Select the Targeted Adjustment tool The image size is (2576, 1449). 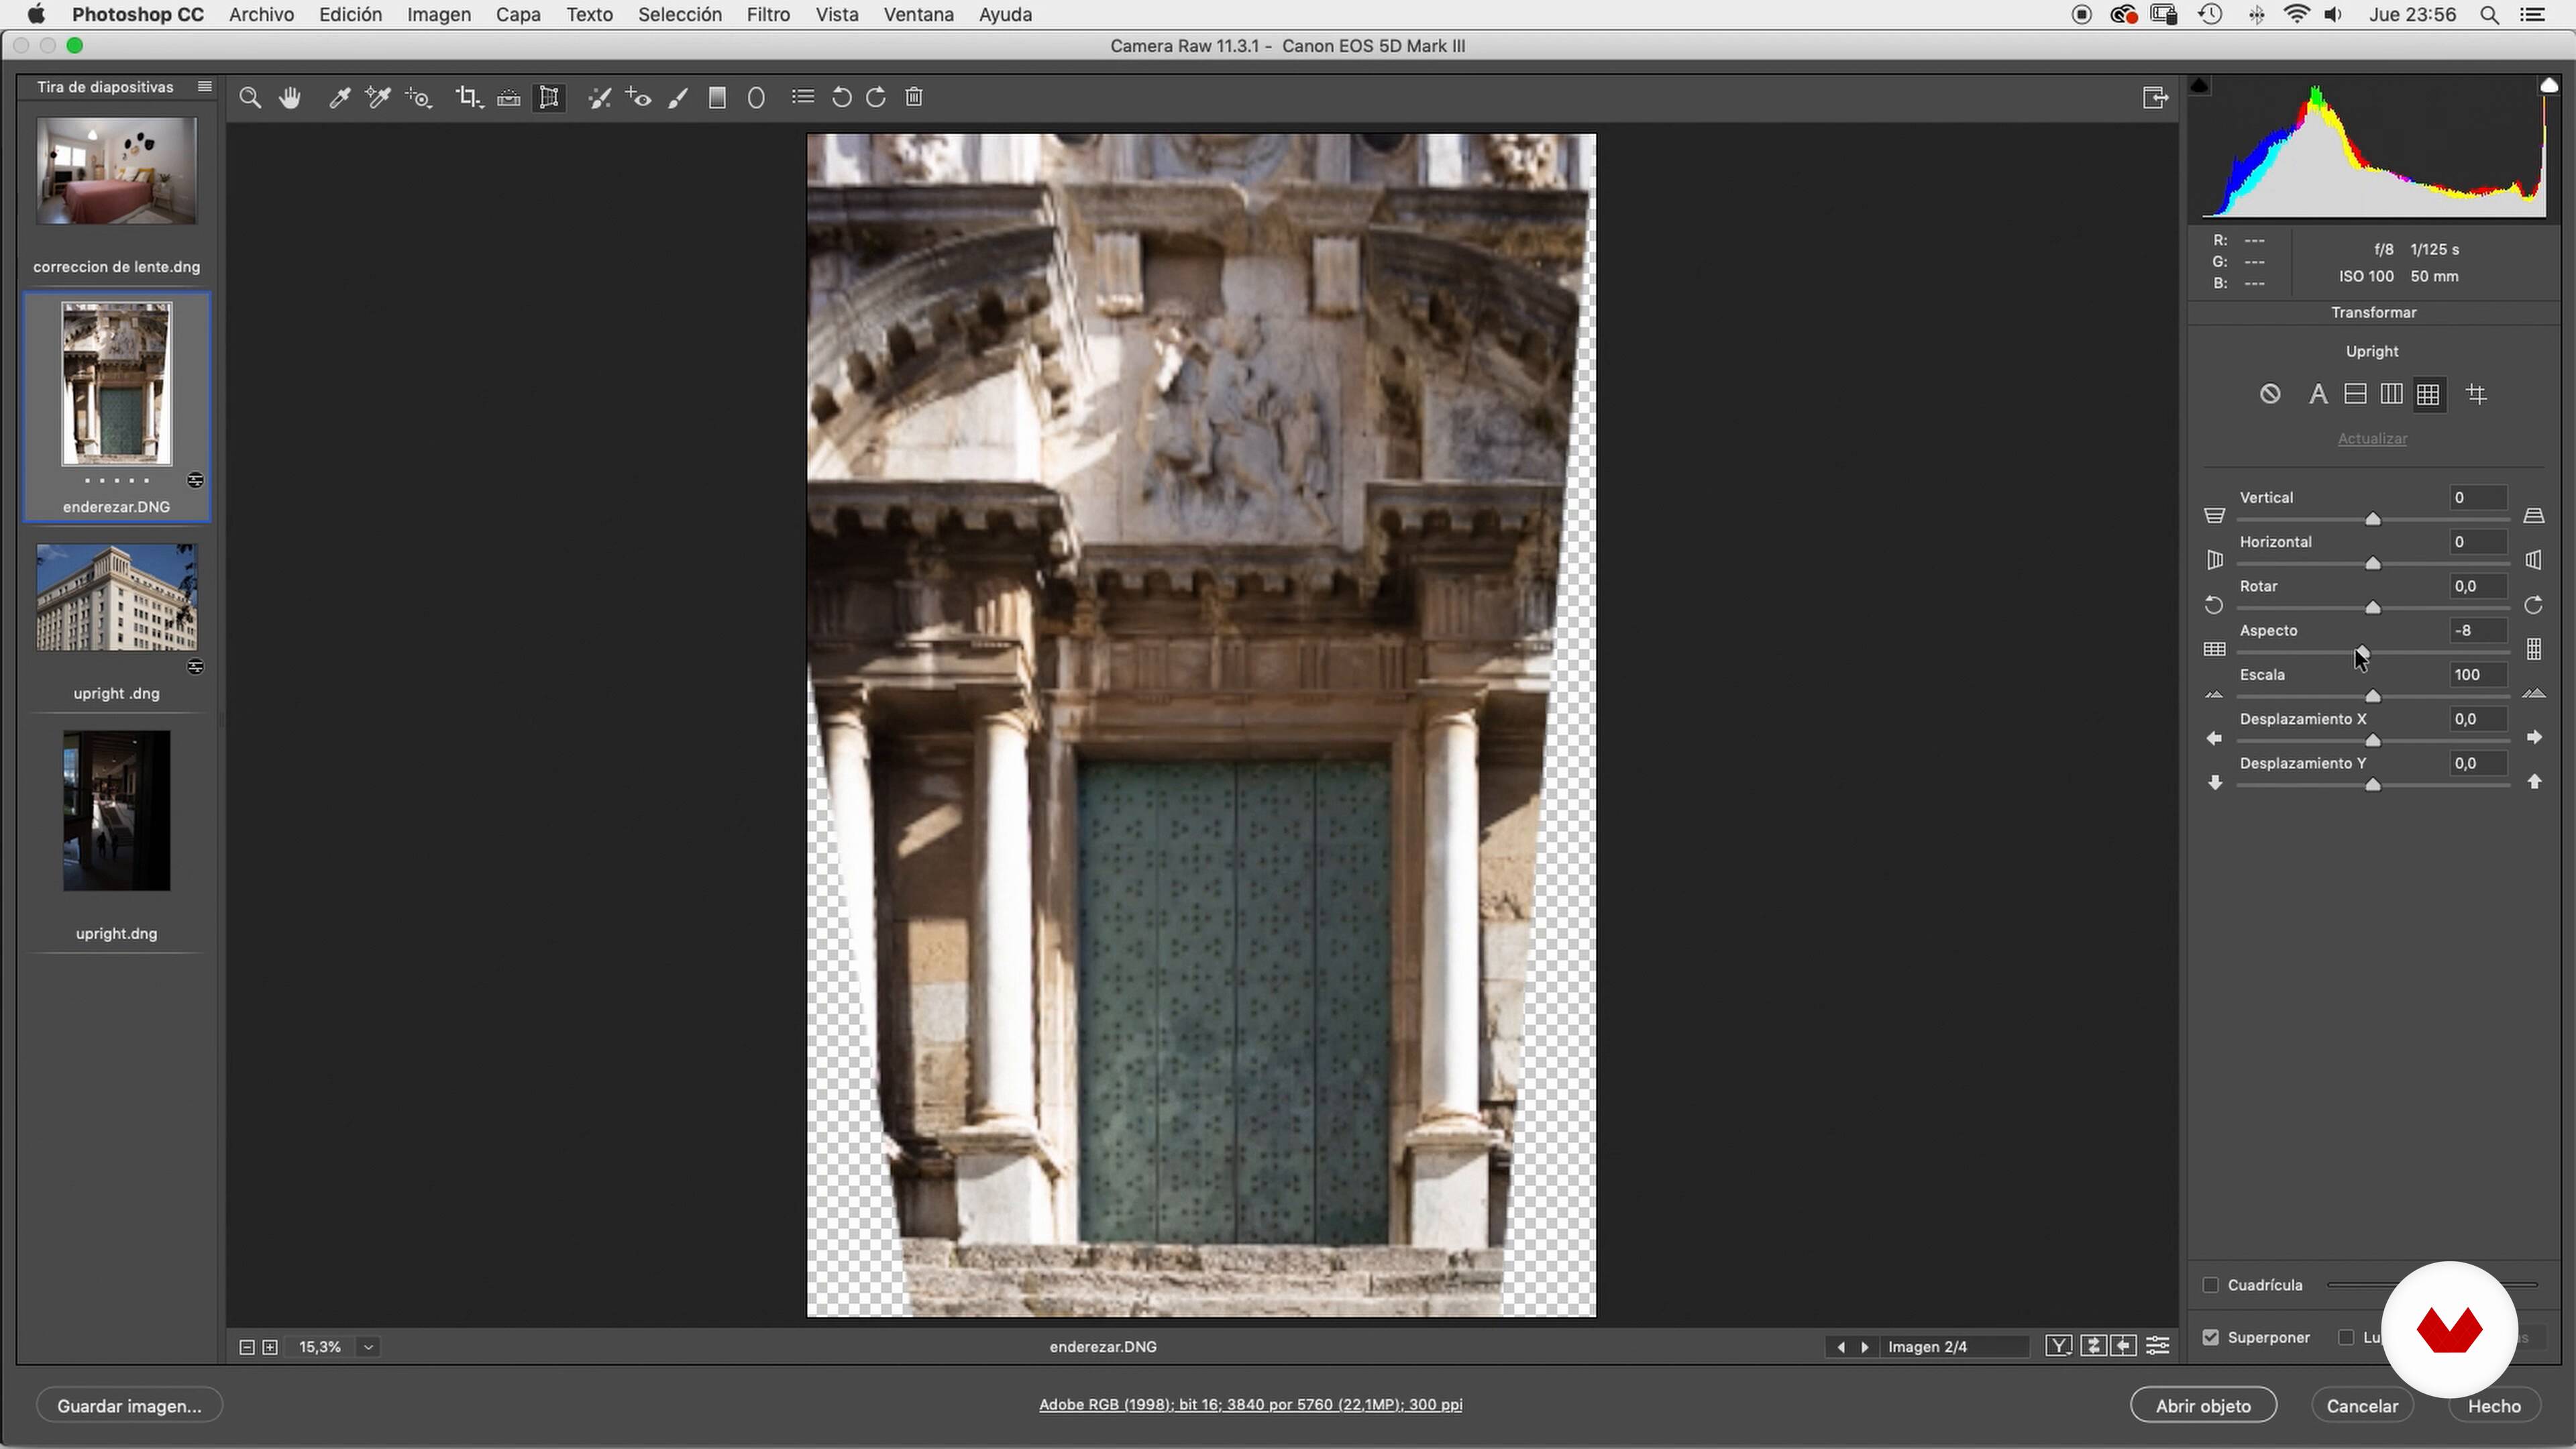click(418, 98)
